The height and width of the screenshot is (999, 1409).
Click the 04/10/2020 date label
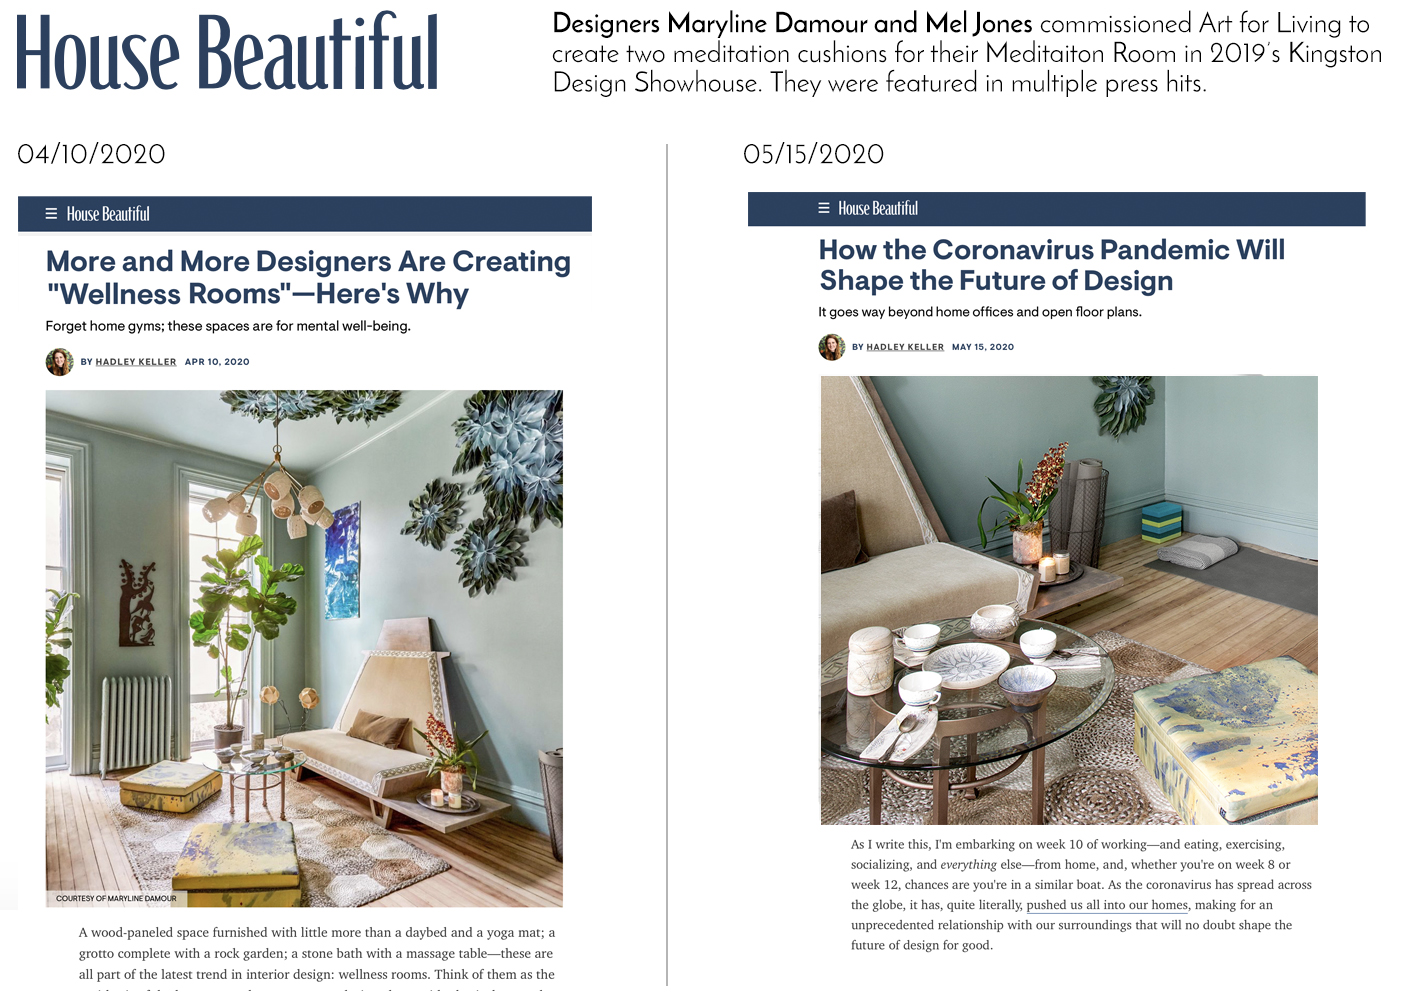pyautogui.click(x=92, y=154)
